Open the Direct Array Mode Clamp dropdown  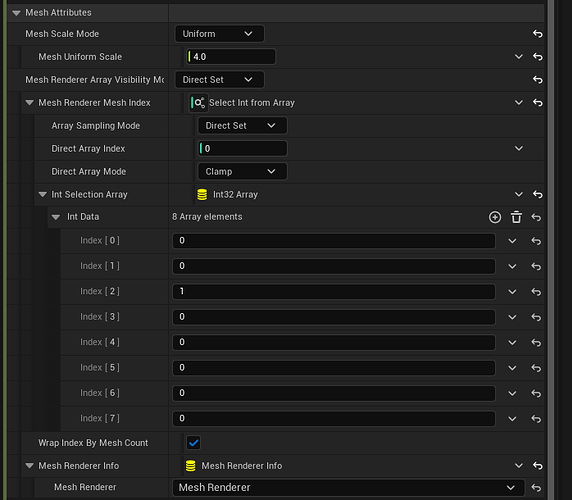242,172
